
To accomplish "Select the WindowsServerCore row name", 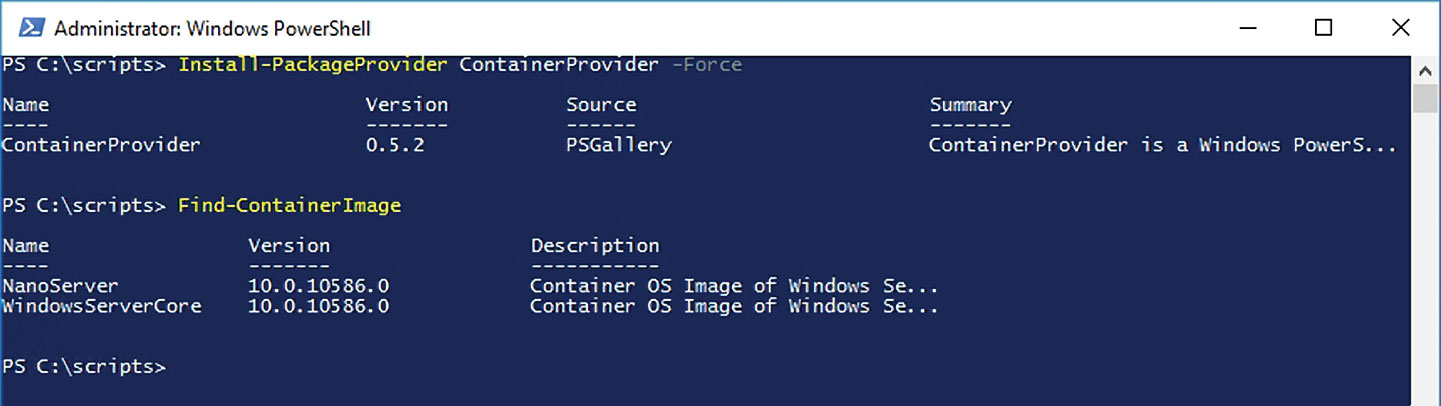I will 101,306.
